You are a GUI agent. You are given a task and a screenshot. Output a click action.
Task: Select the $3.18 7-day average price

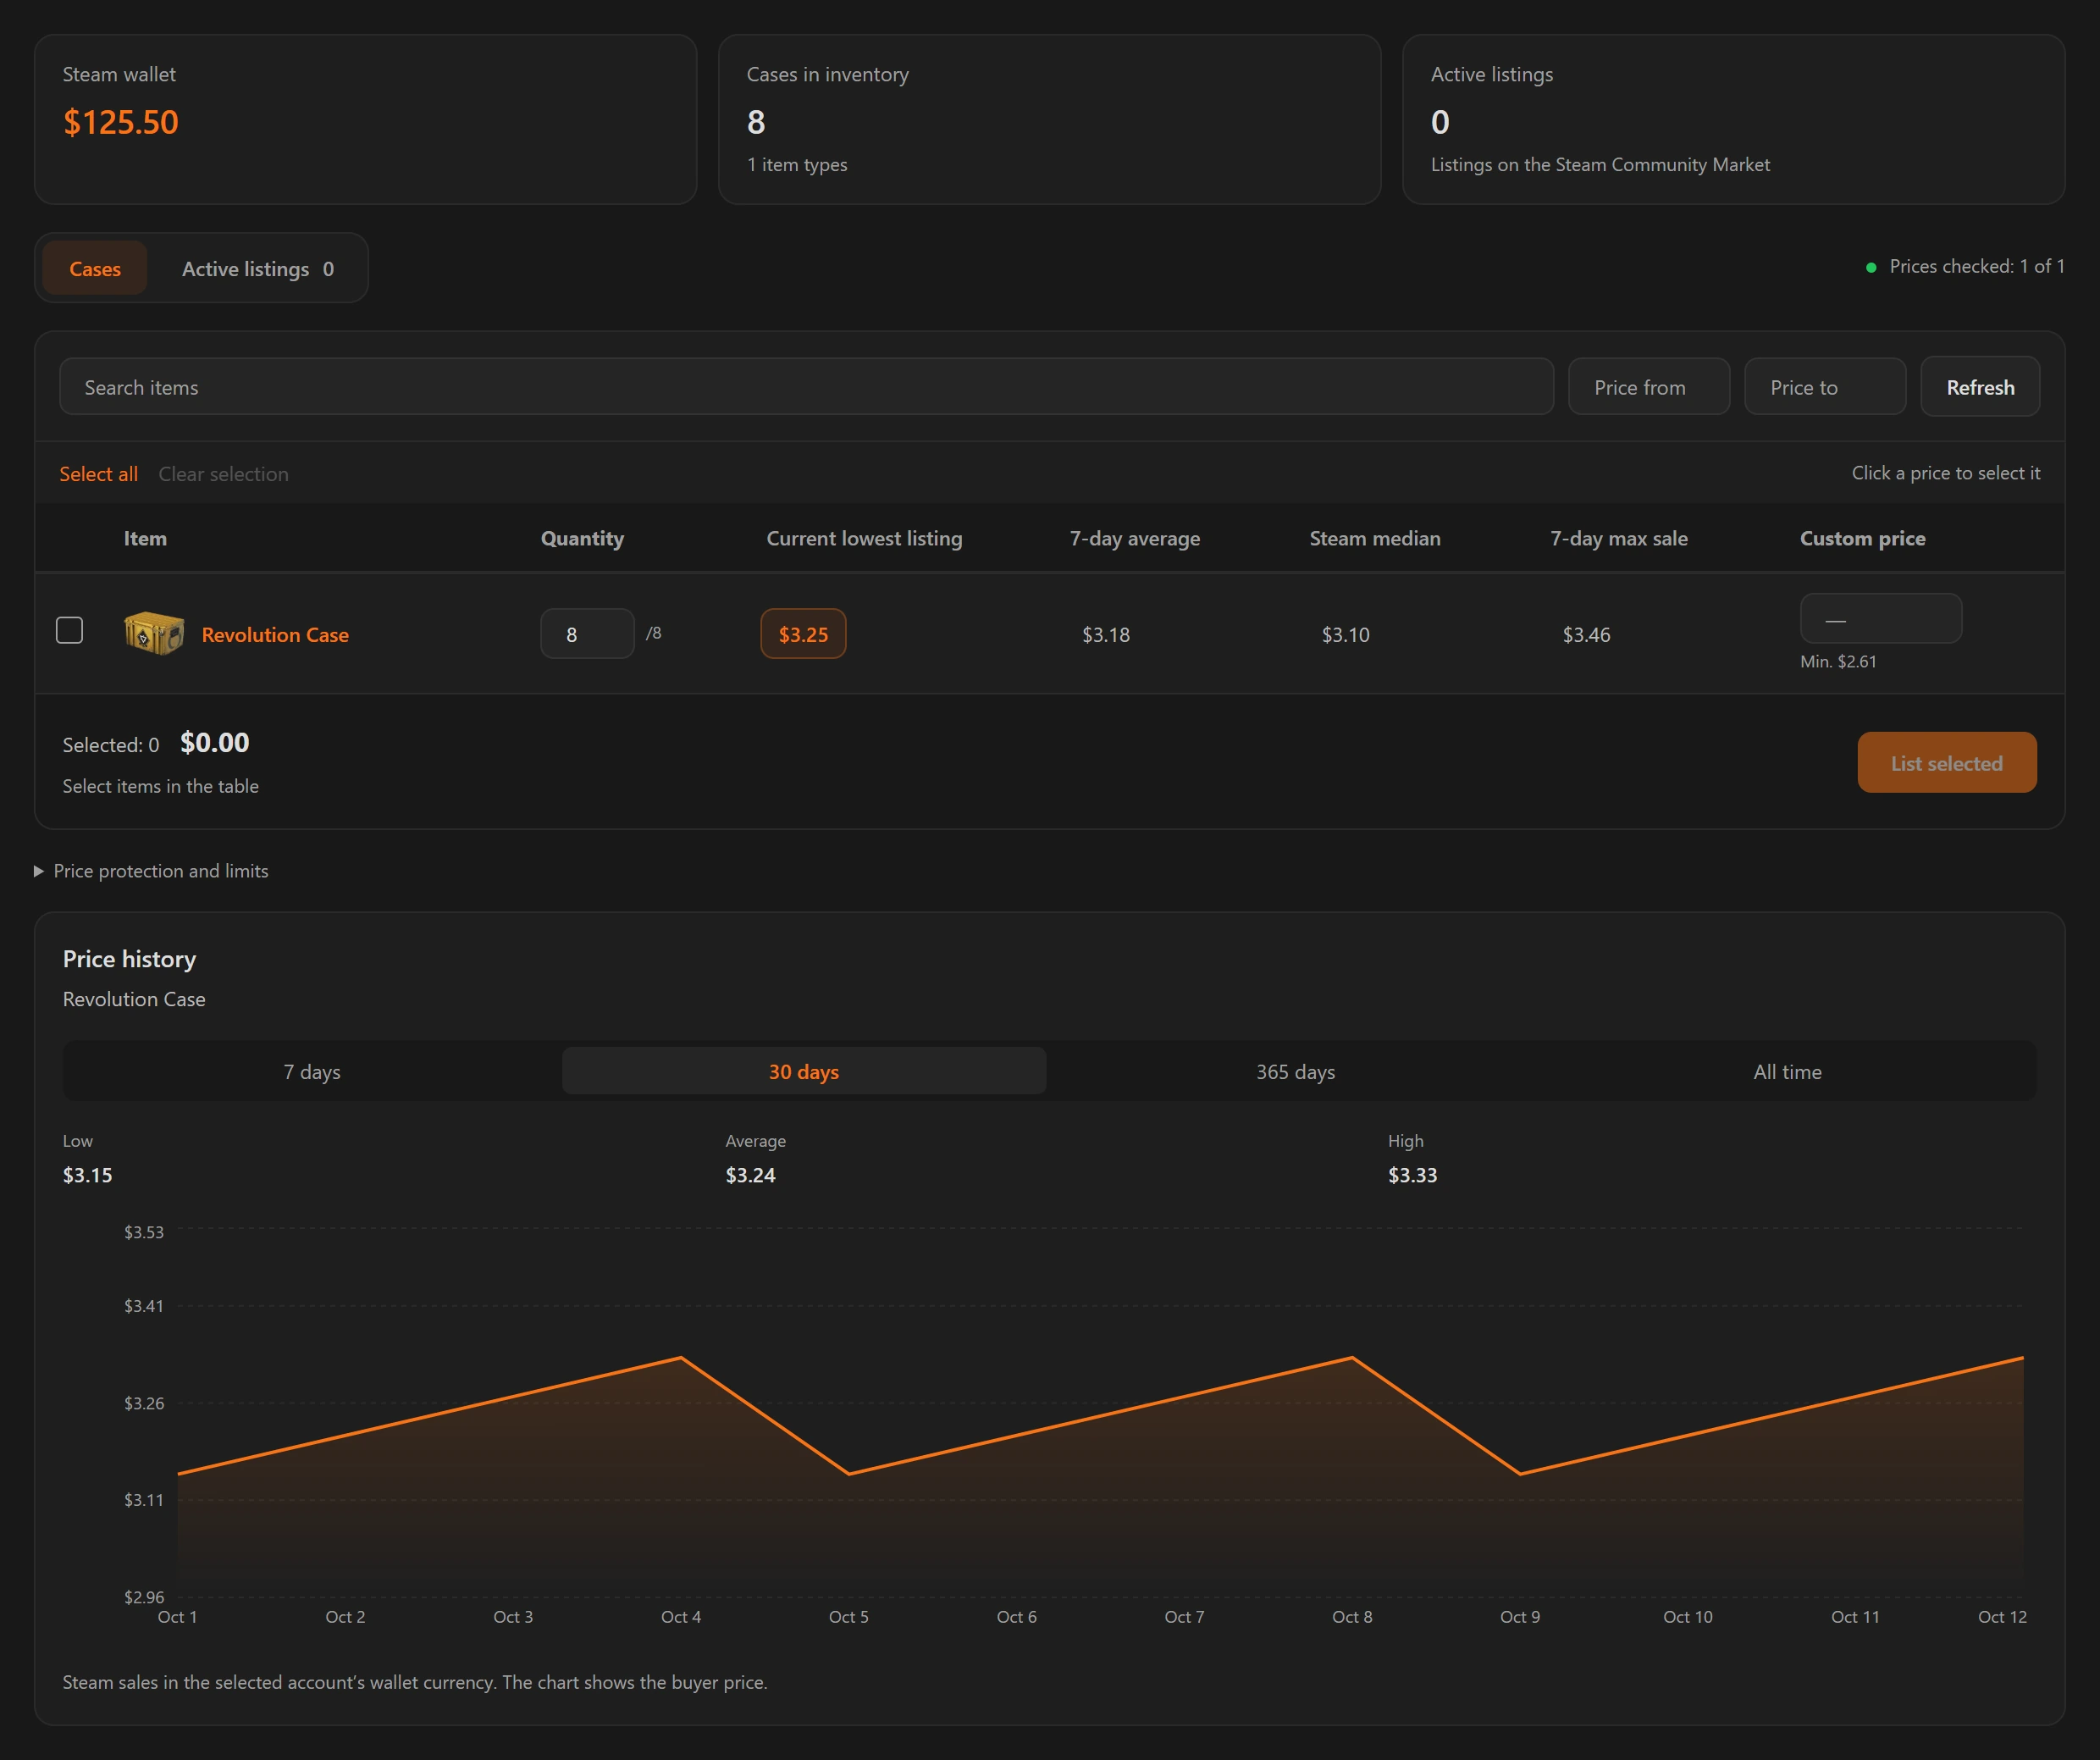tap(1106, 635)
